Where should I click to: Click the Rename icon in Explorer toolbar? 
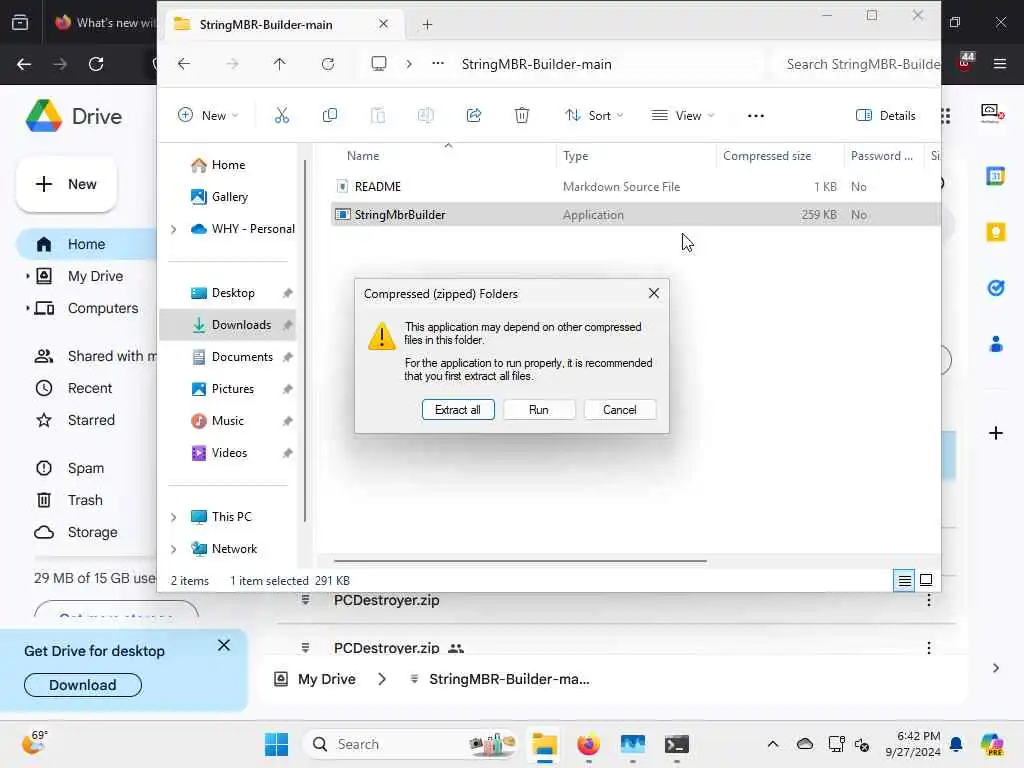[426, 116]
